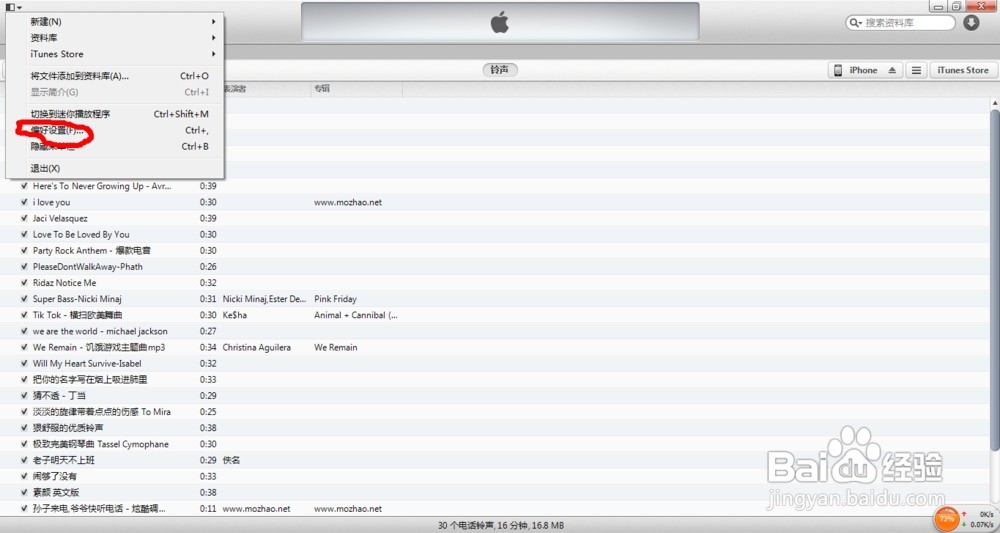
Task: Toggle the Jaci Velasquez checkbox
Action: (x=24, y=218)
